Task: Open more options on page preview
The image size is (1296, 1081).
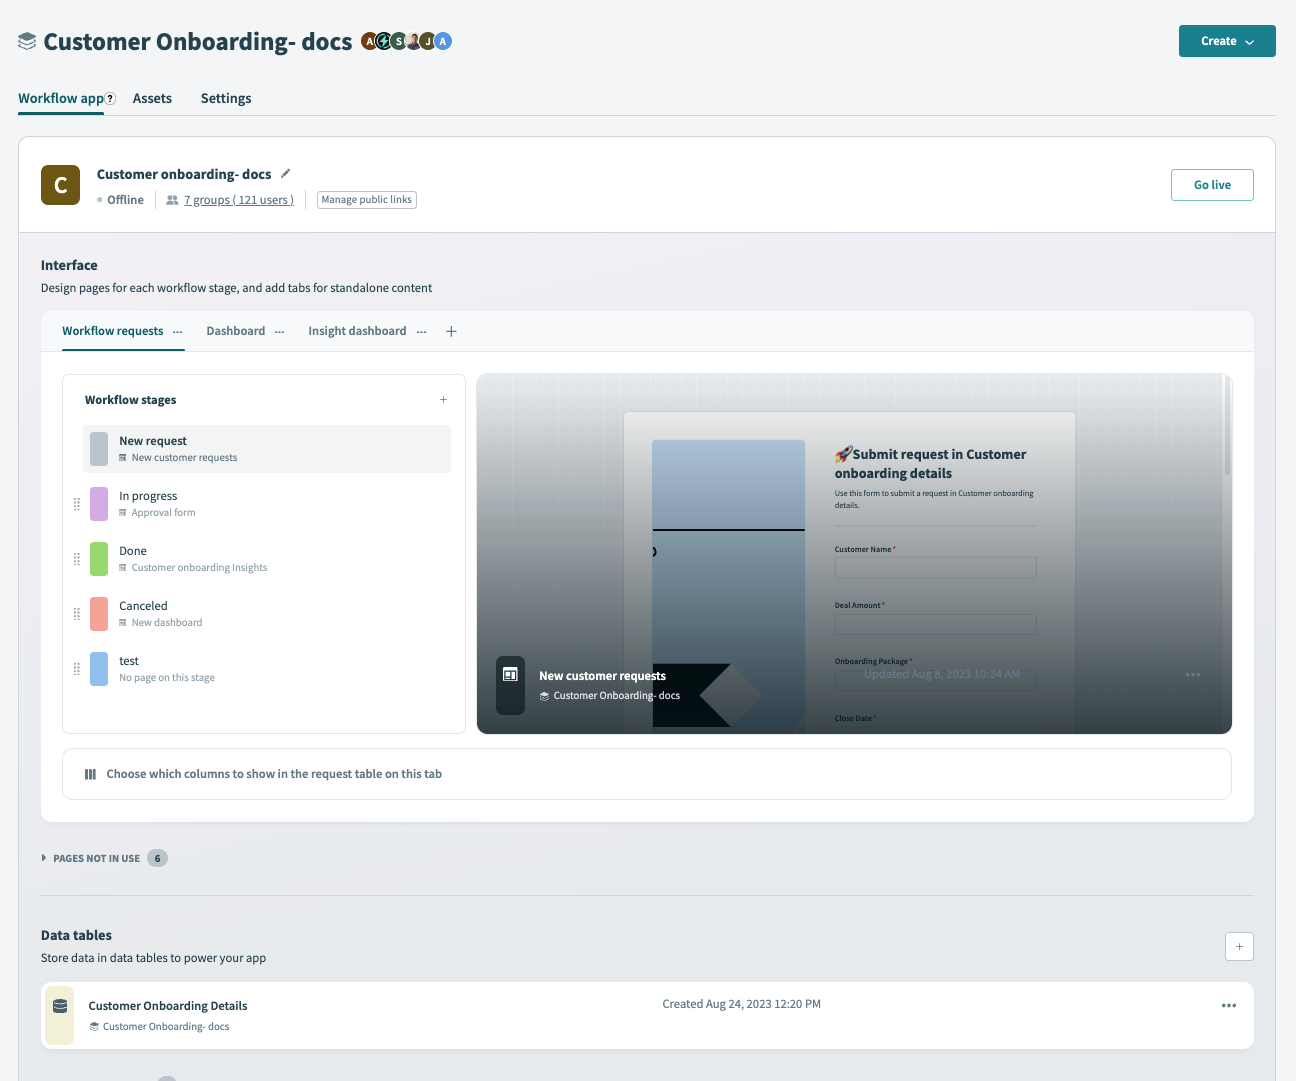Action: coord(1193,675)
